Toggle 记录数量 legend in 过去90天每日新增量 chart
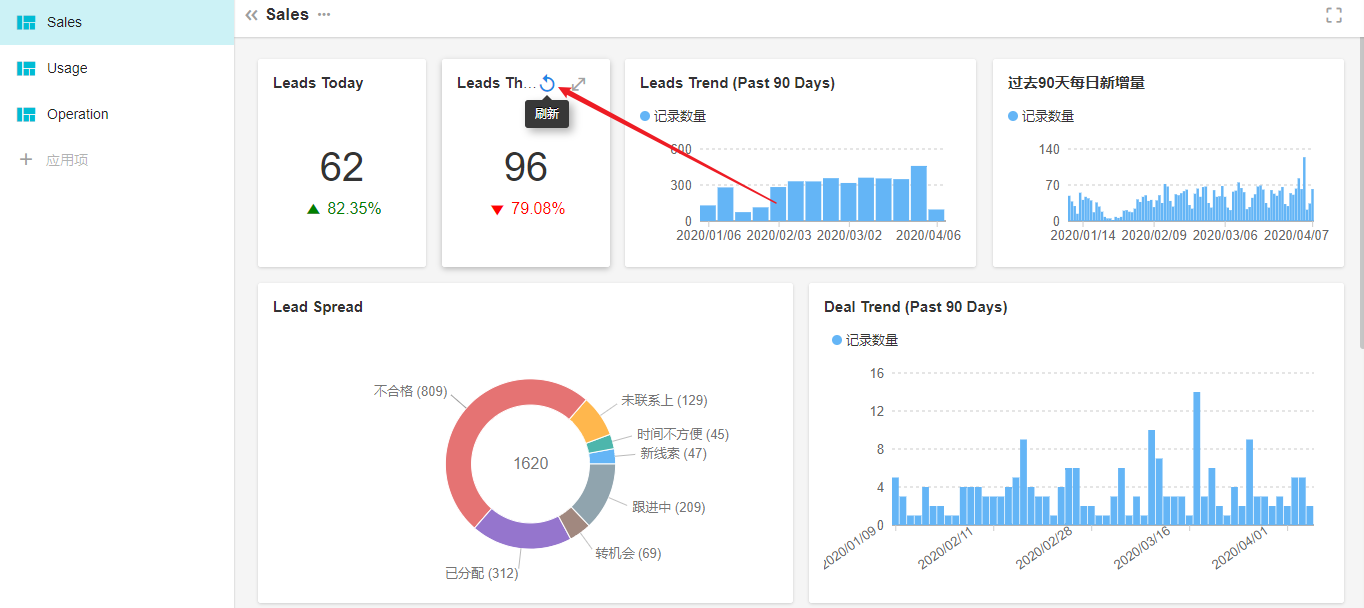 tap(1041, 116)
